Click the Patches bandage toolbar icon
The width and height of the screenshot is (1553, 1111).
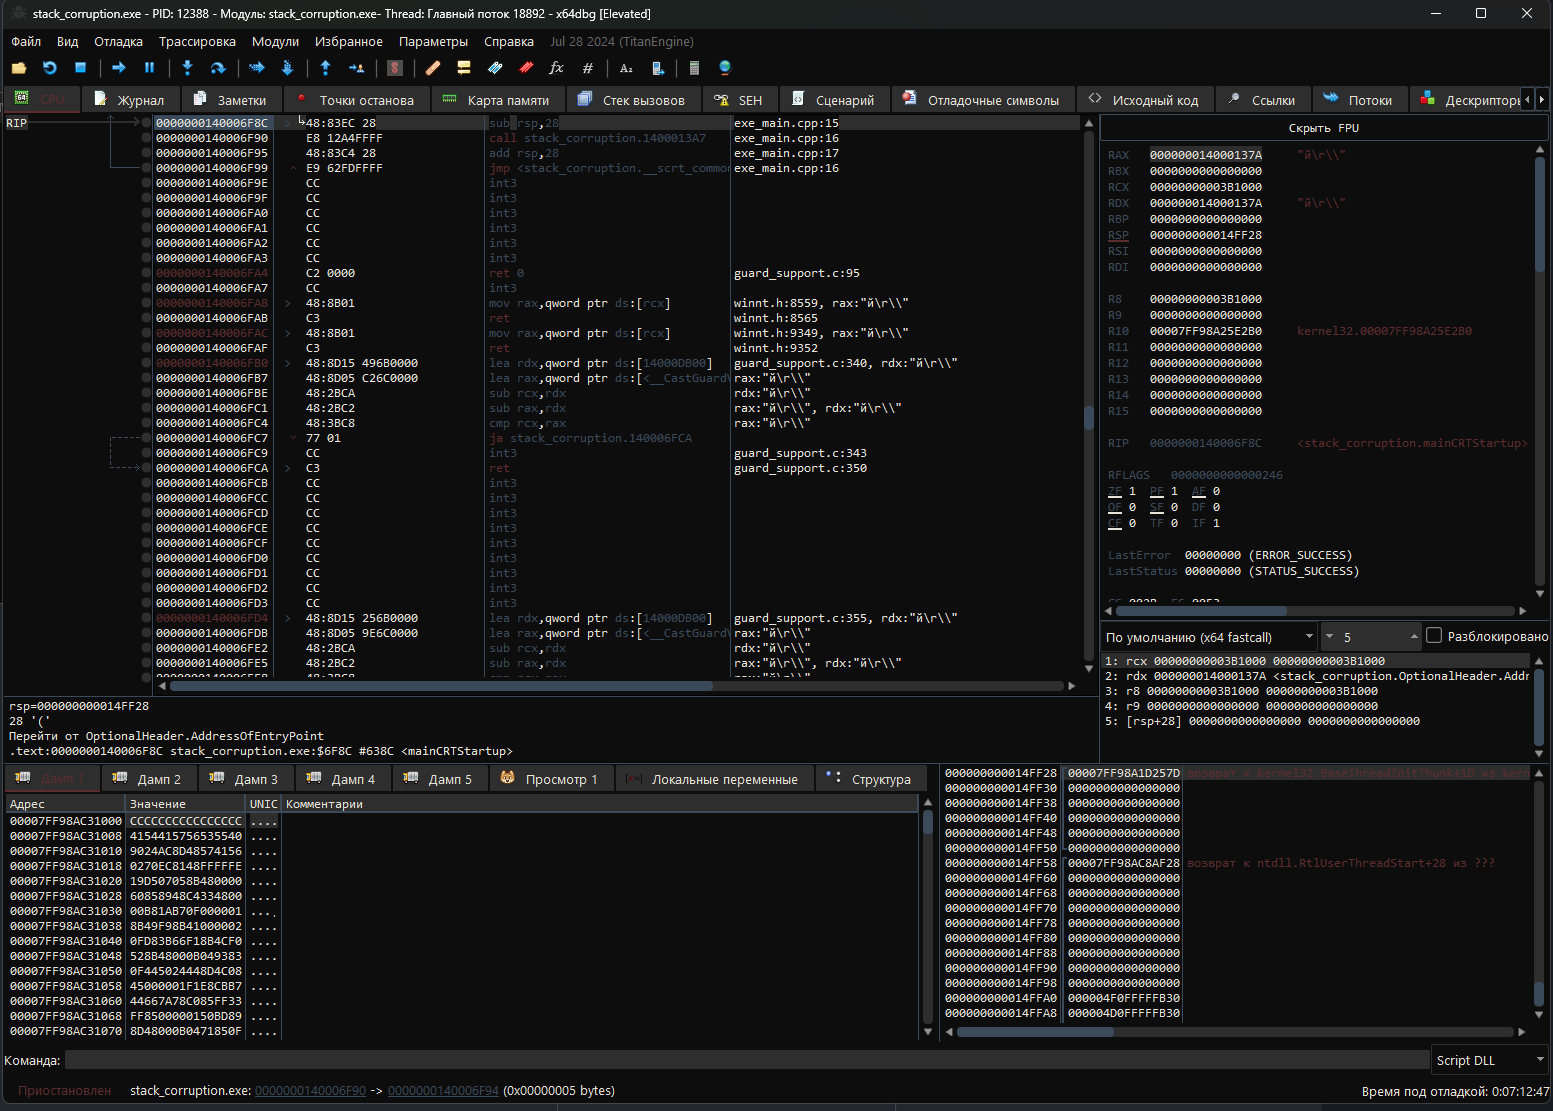pos(433,68)
